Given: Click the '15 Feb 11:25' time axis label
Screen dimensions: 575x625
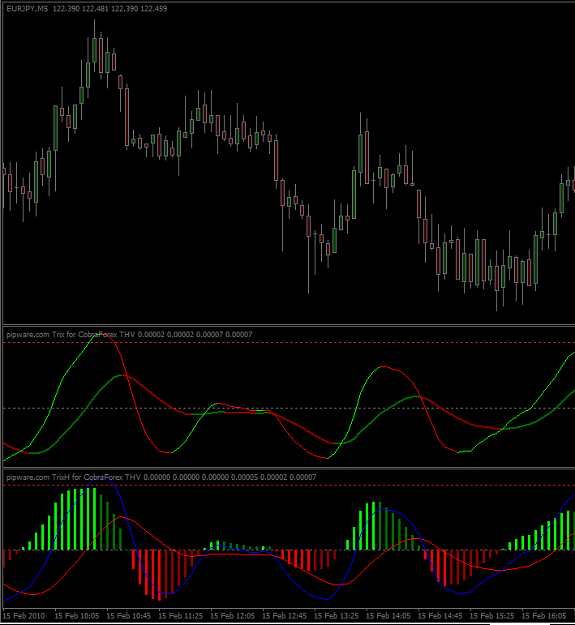Looking at the screenshot, I should pyautogui.click(x=180, y=616).
